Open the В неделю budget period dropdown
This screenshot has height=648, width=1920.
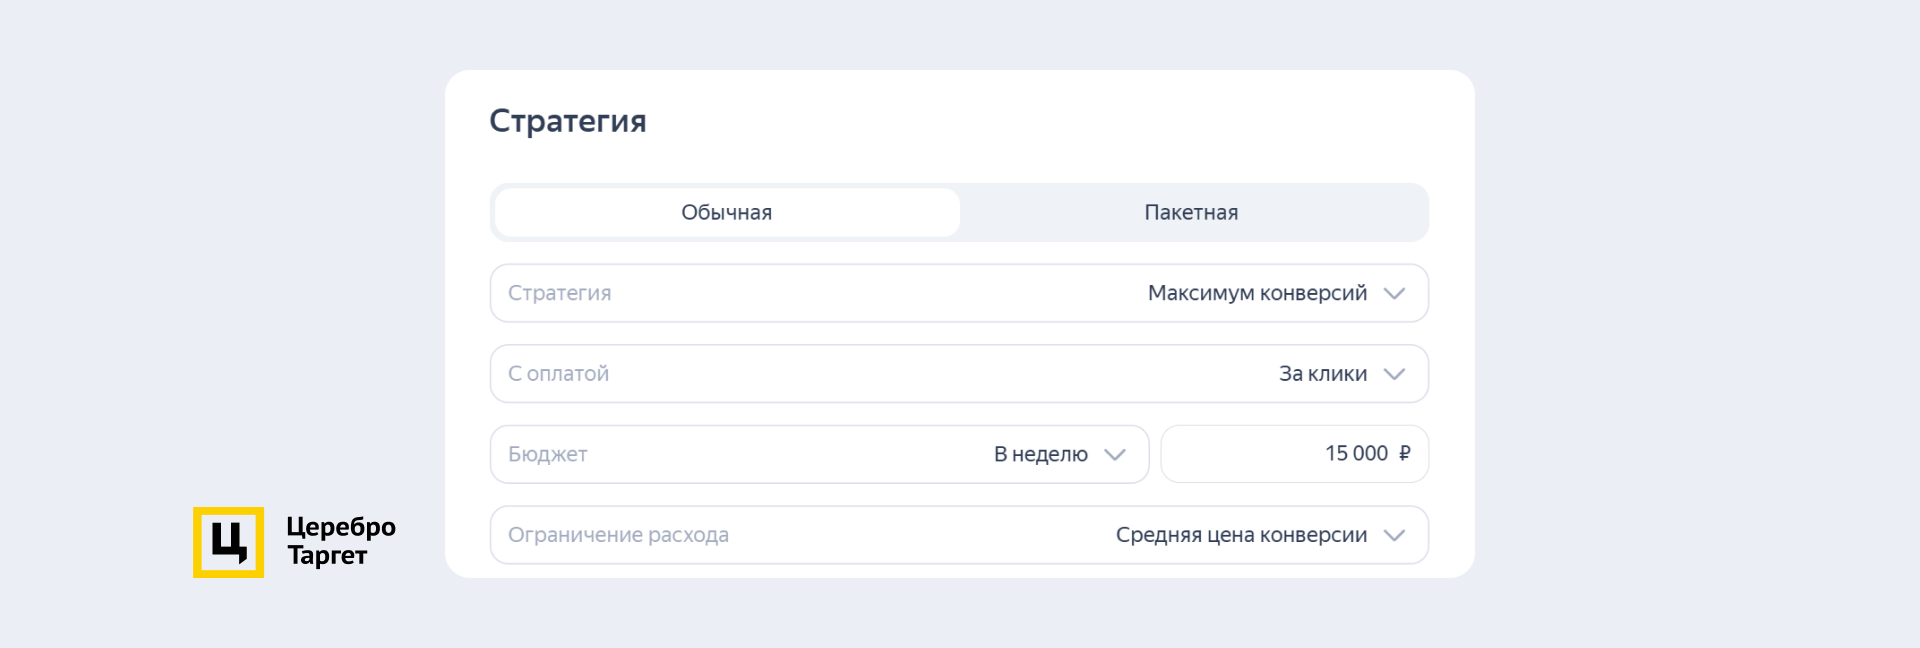coord(1040,454)
